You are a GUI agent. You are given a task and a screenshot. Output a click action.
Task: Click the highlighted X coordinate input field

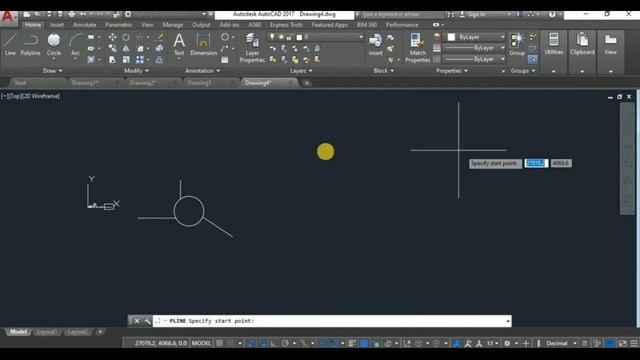tap(536, 163)
